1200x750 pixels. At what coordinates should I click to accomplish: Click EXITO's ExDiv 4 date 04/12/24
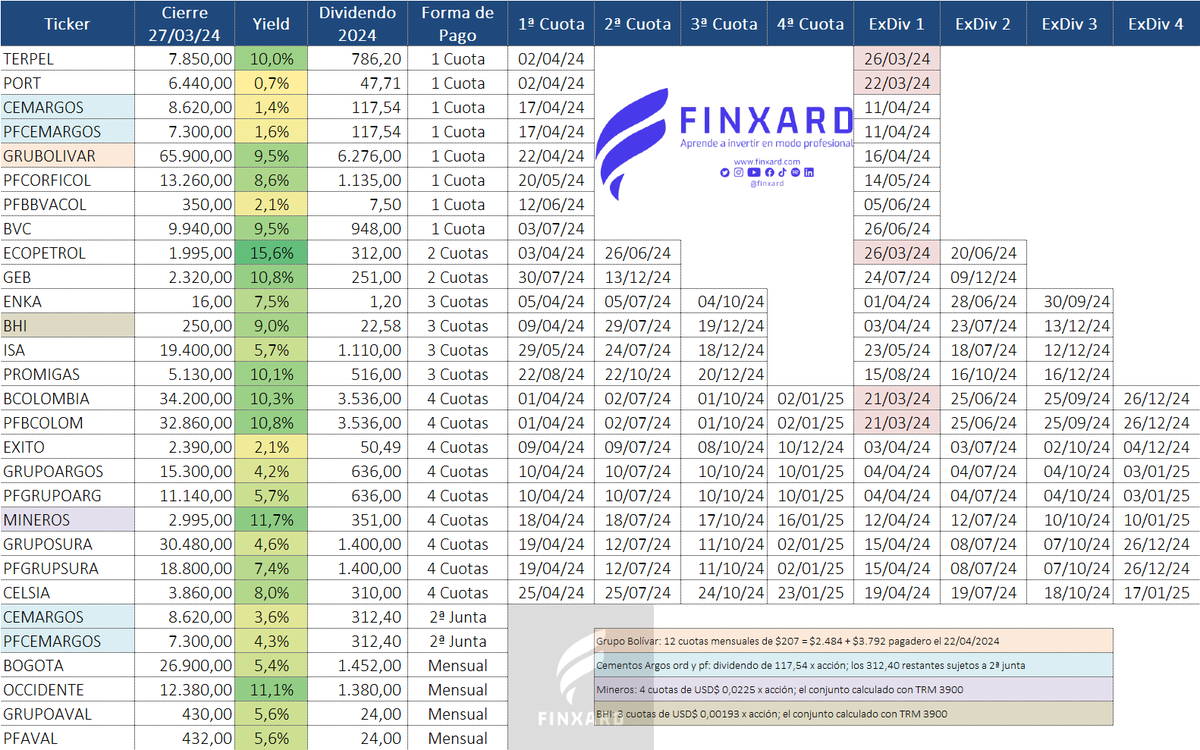1156,447
